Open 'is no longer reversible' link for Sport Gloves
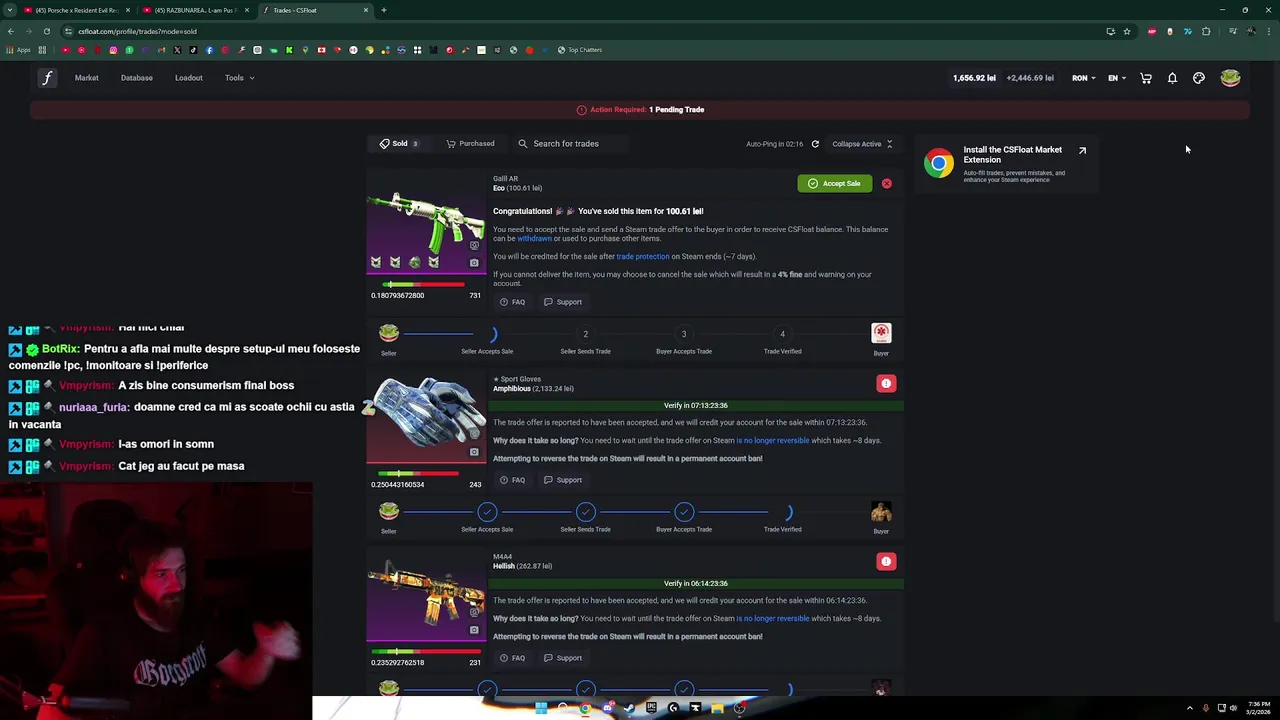 [x=773, y=441]
